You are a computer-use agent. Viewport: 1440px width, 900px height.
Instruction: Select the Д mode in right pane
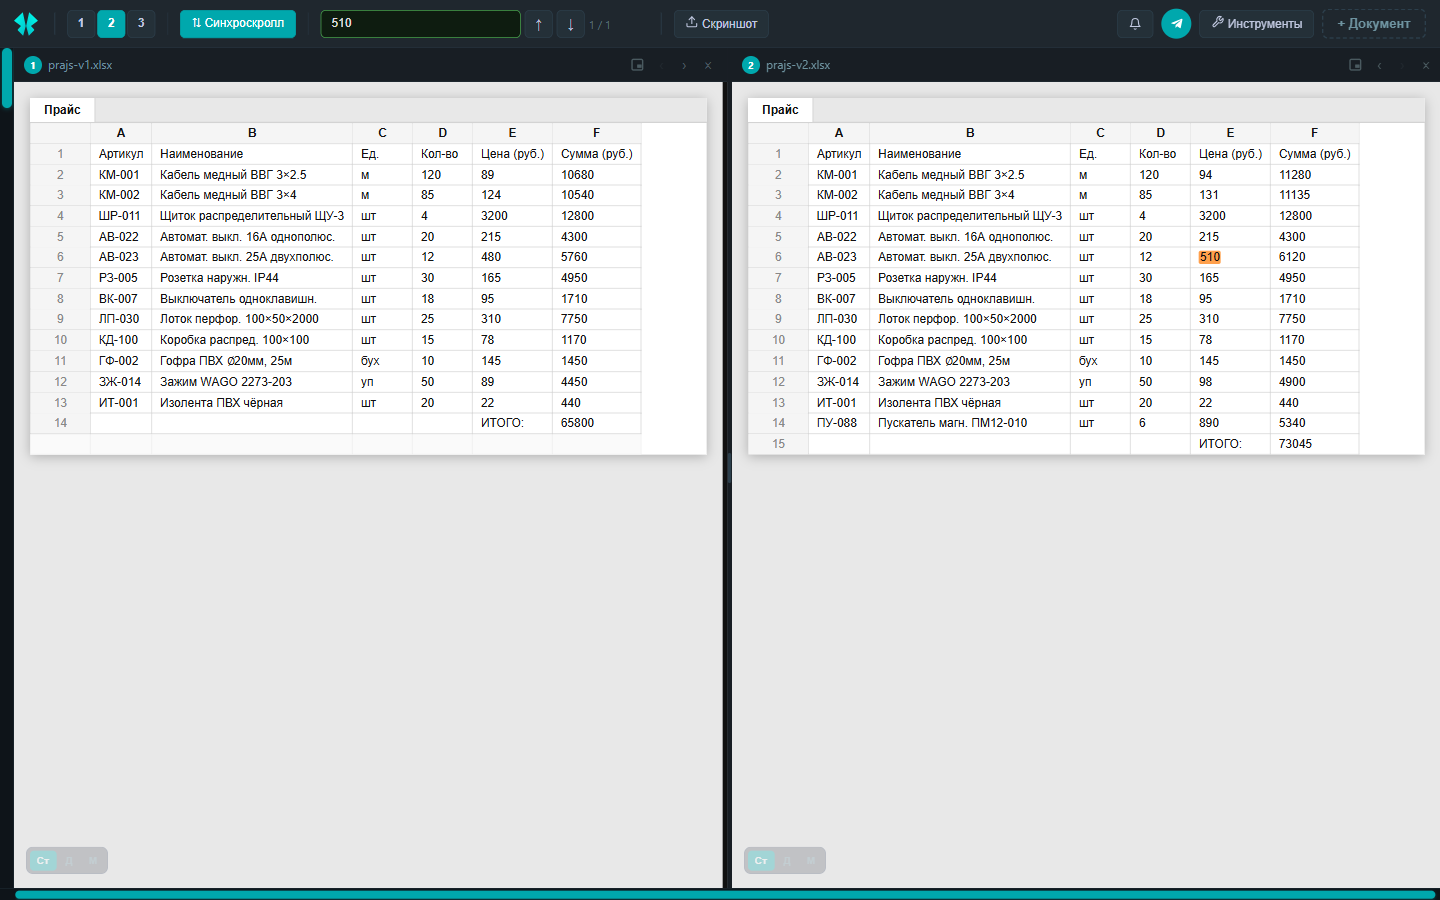pyautogui.click(x=787, y=860)
